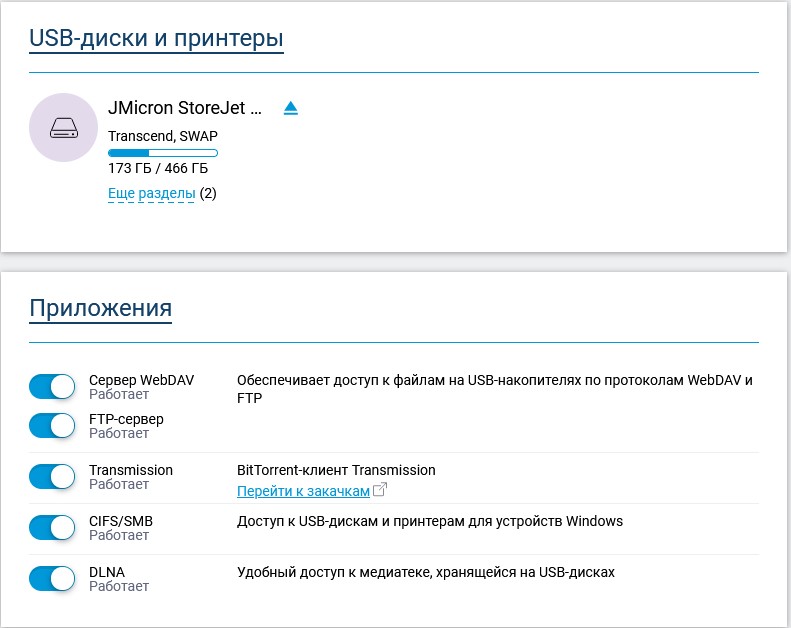Click the USB drive icon for JMicron StoreJet

(x=64, y=128)
